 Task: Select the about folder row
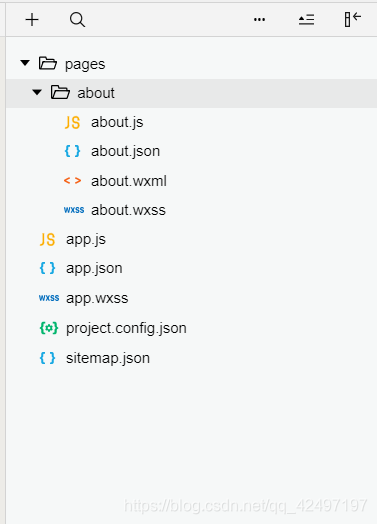tap(191, 93)
